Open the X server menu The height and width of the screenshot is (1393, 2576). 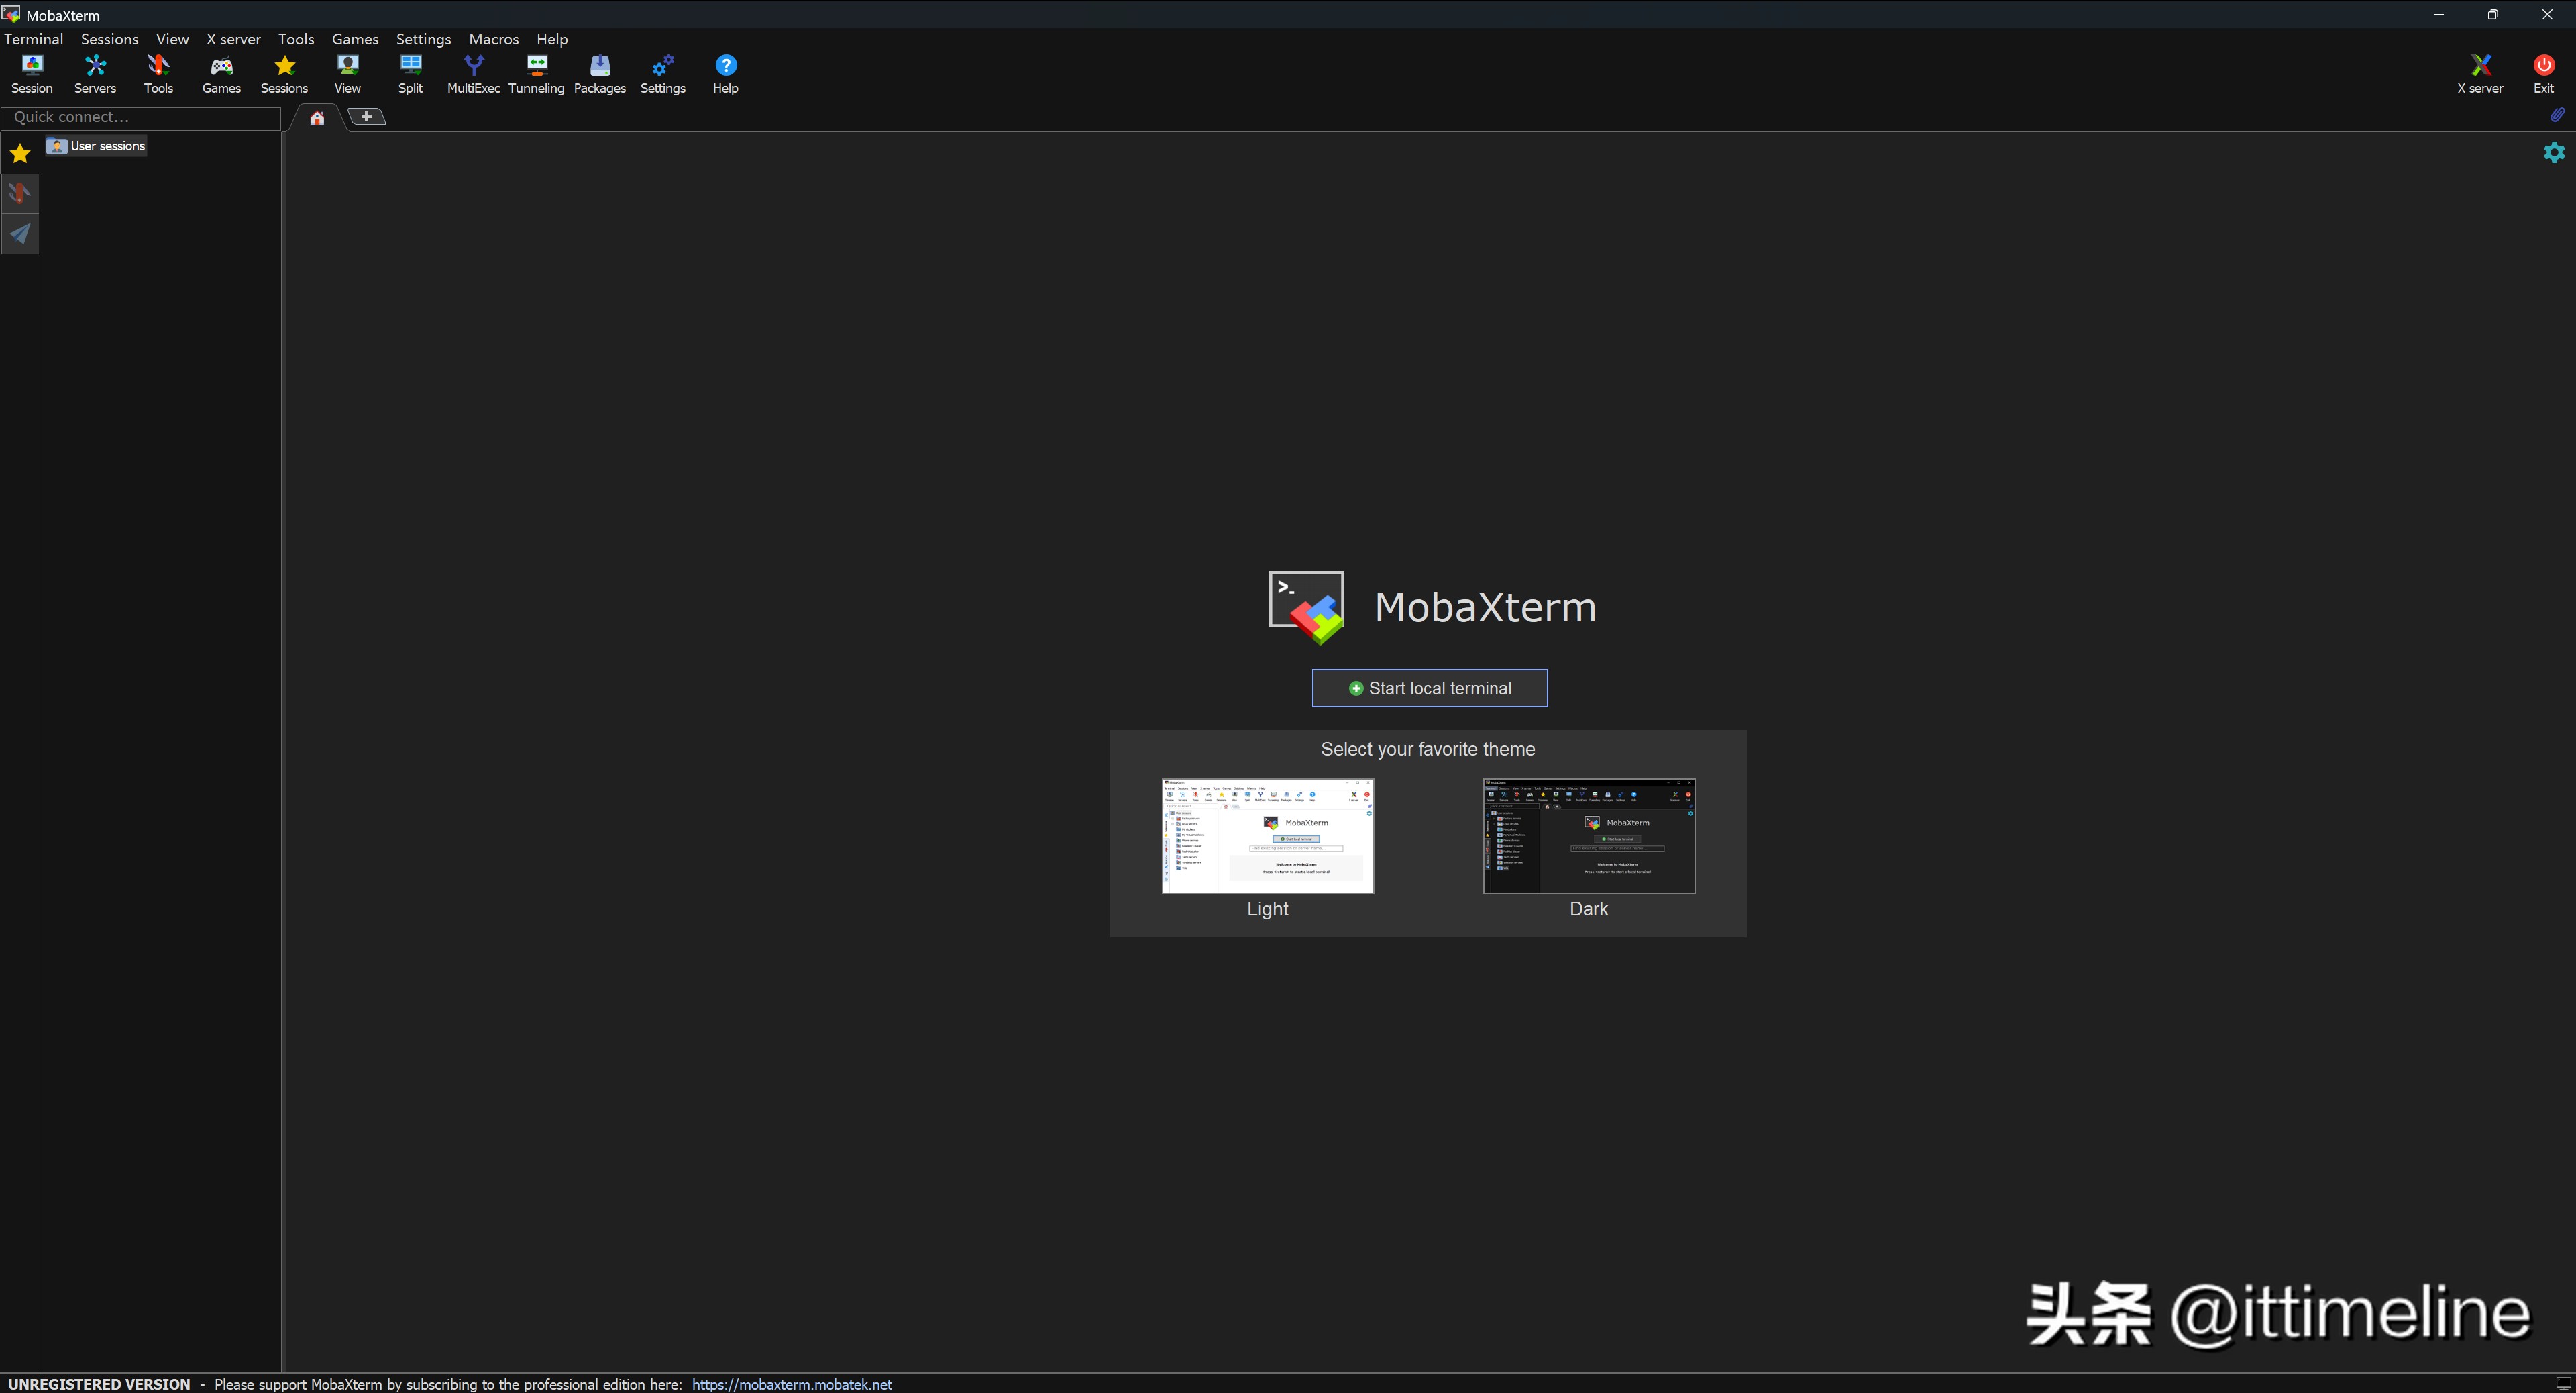(x=233, y=39)
